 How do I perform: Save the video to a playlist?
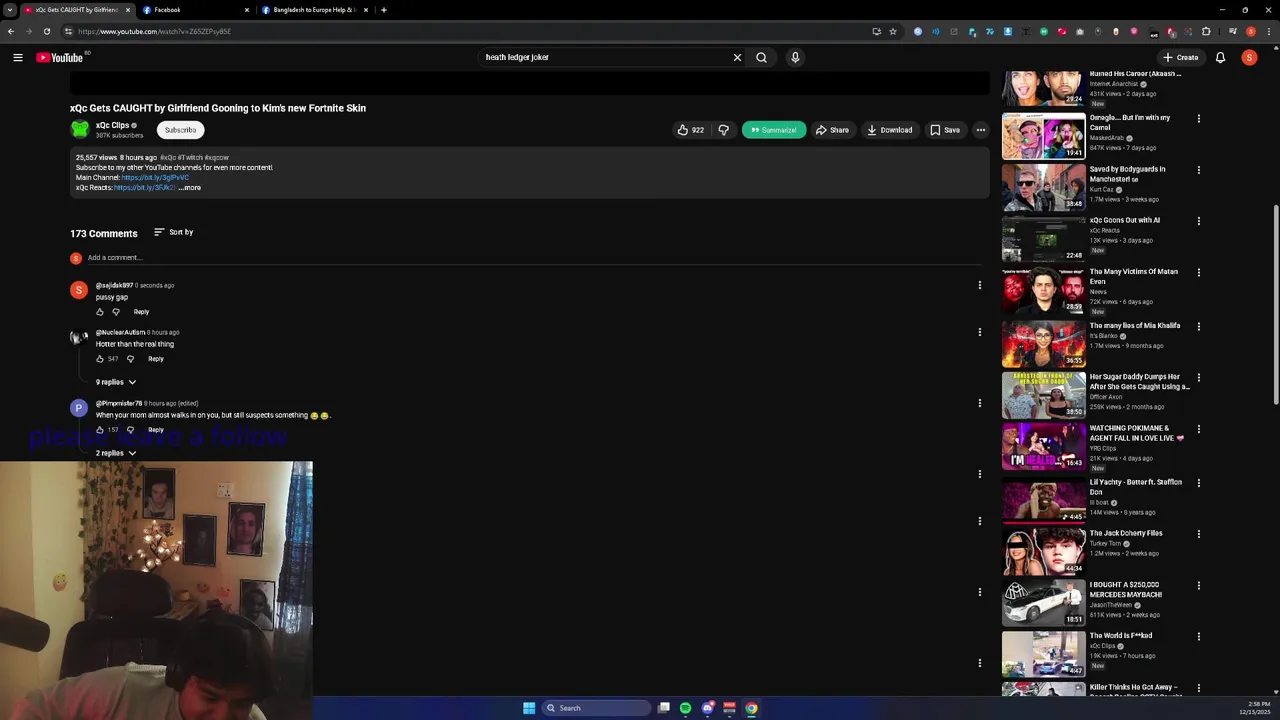coord(945,130)
